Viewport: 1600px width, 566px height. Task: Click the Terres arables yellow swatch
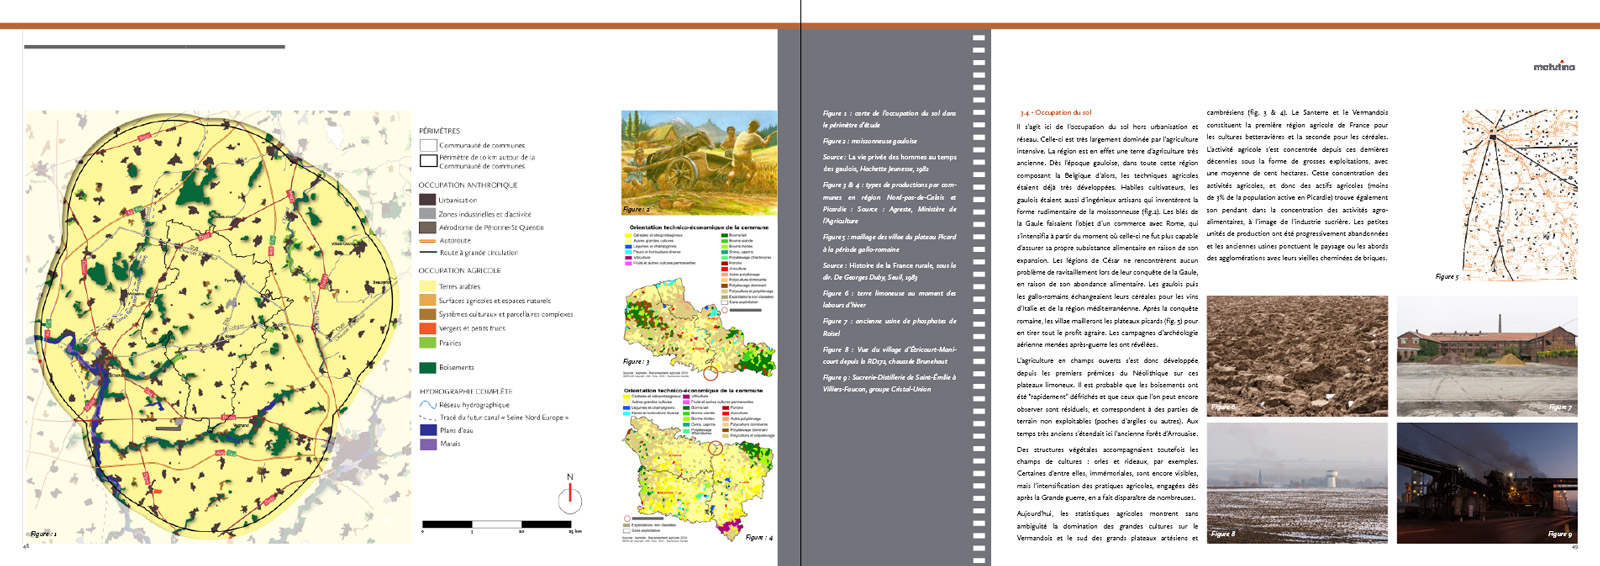point(427,286)
